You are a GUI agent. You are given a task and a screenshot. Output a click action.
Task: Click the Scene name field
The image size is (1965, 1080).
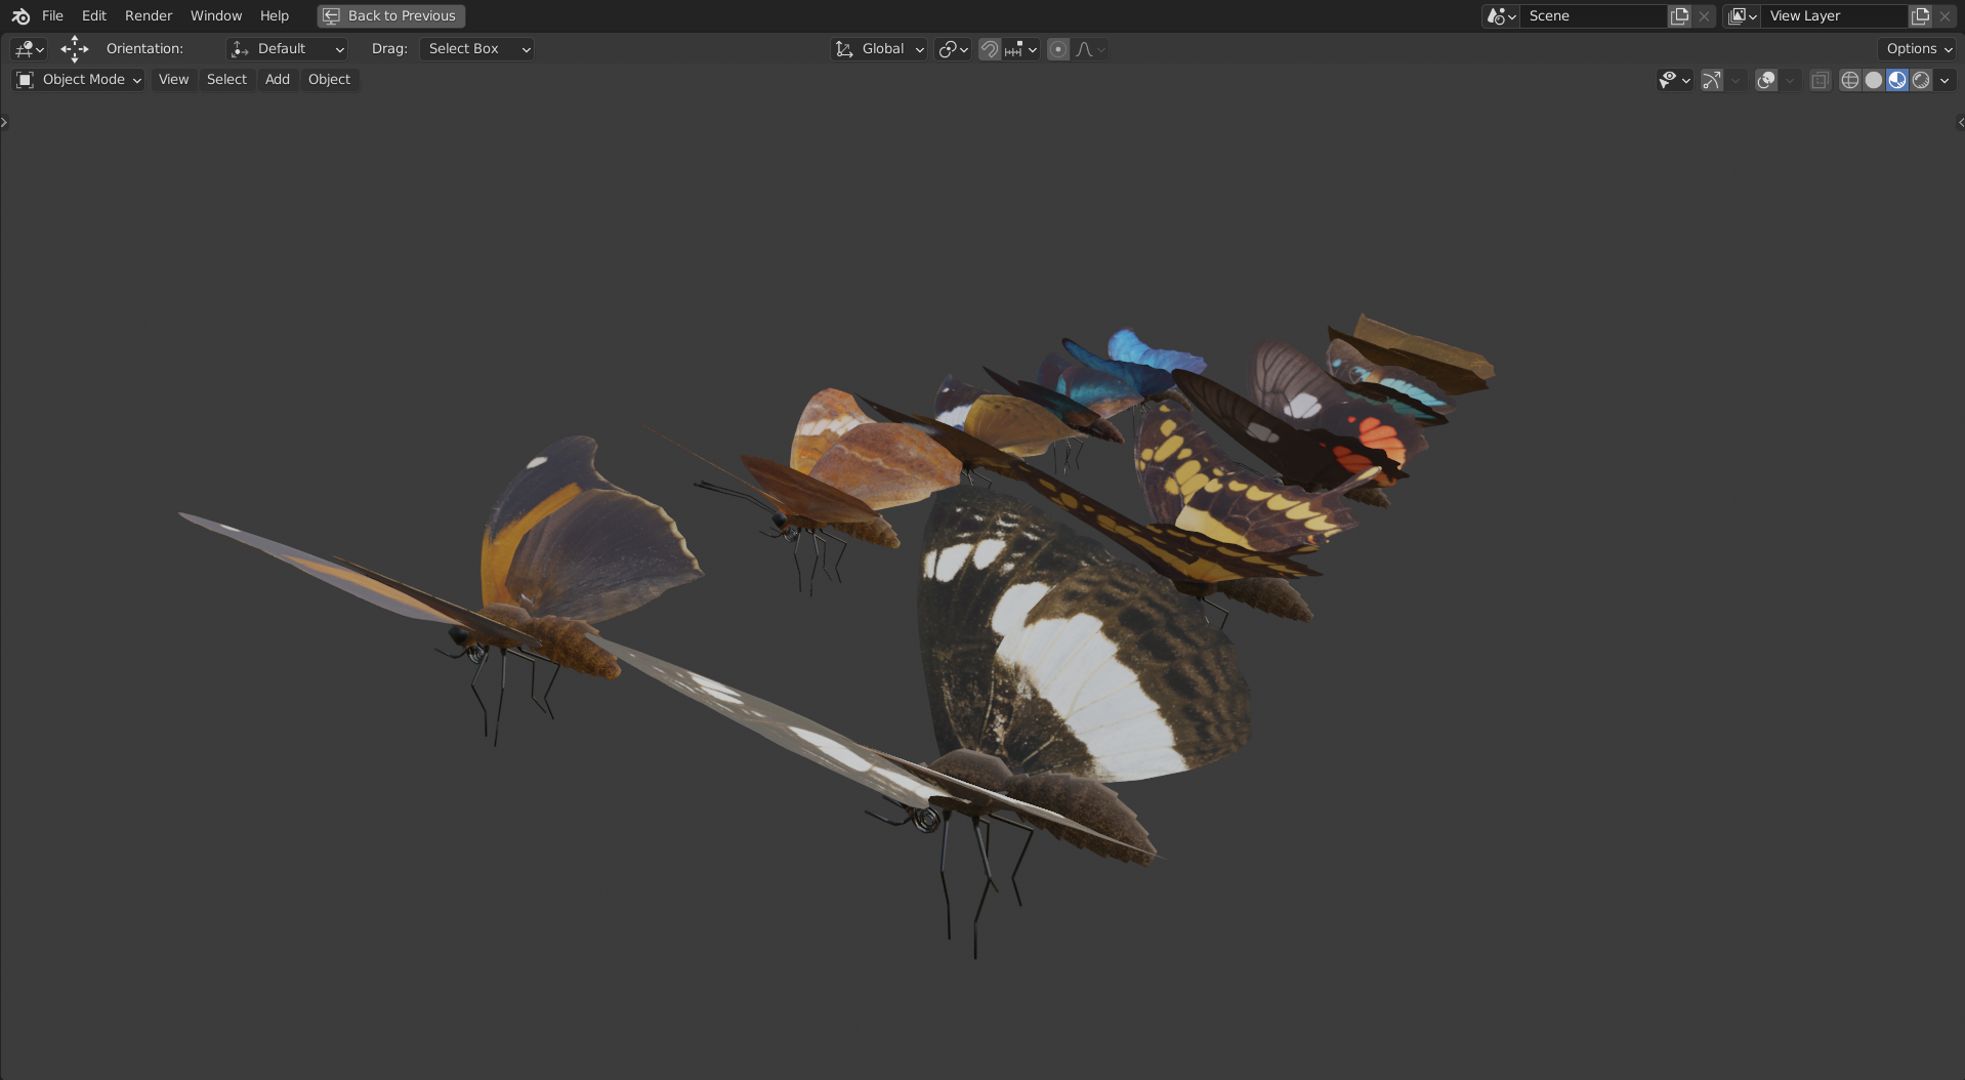pyautogui.click(x=1592, y=16)
